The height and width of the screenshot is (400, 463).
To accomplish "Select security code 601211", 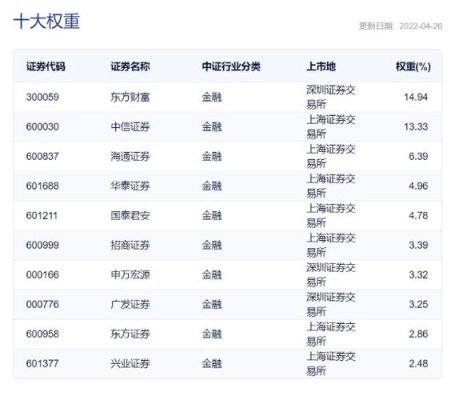I will click(42, 216).
